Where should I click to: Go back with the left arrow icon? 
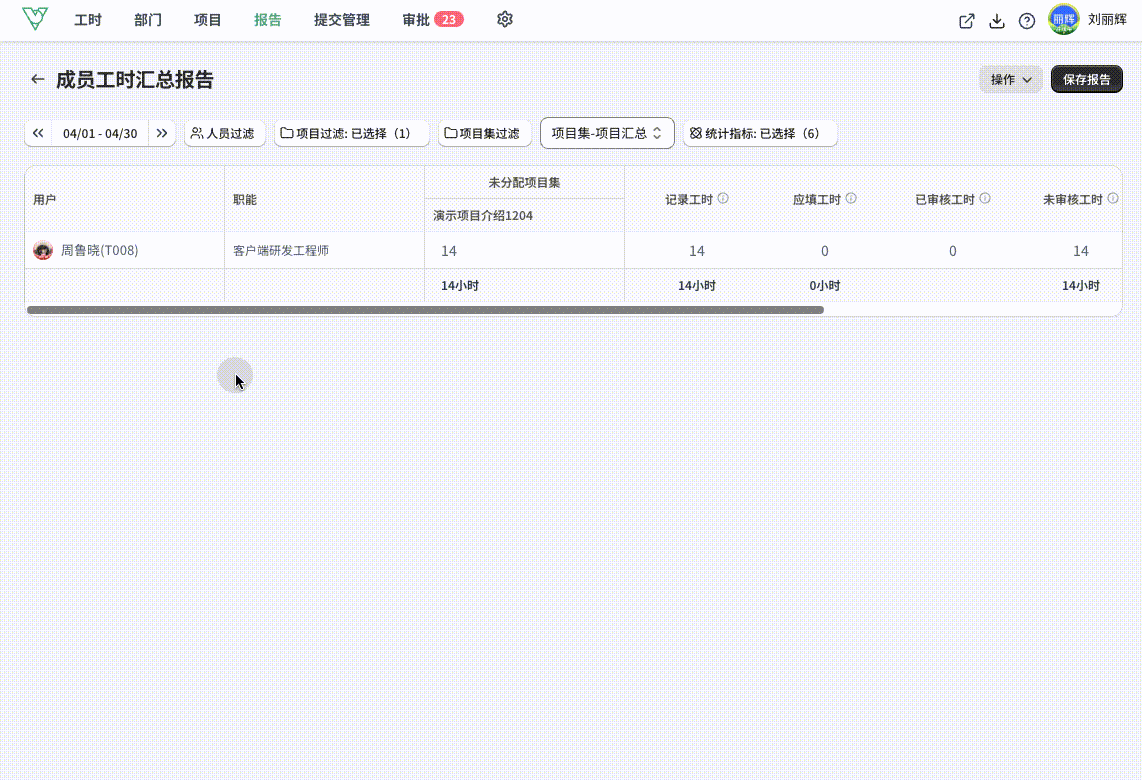(38, 79)
